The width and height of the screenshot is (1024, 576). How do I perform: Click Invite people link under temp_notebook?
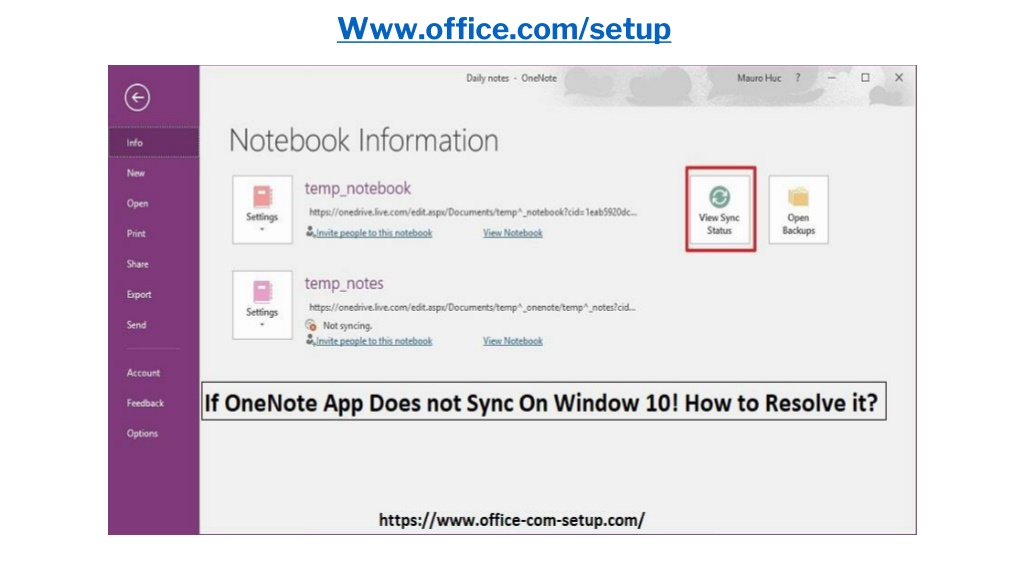pos(374,233)
